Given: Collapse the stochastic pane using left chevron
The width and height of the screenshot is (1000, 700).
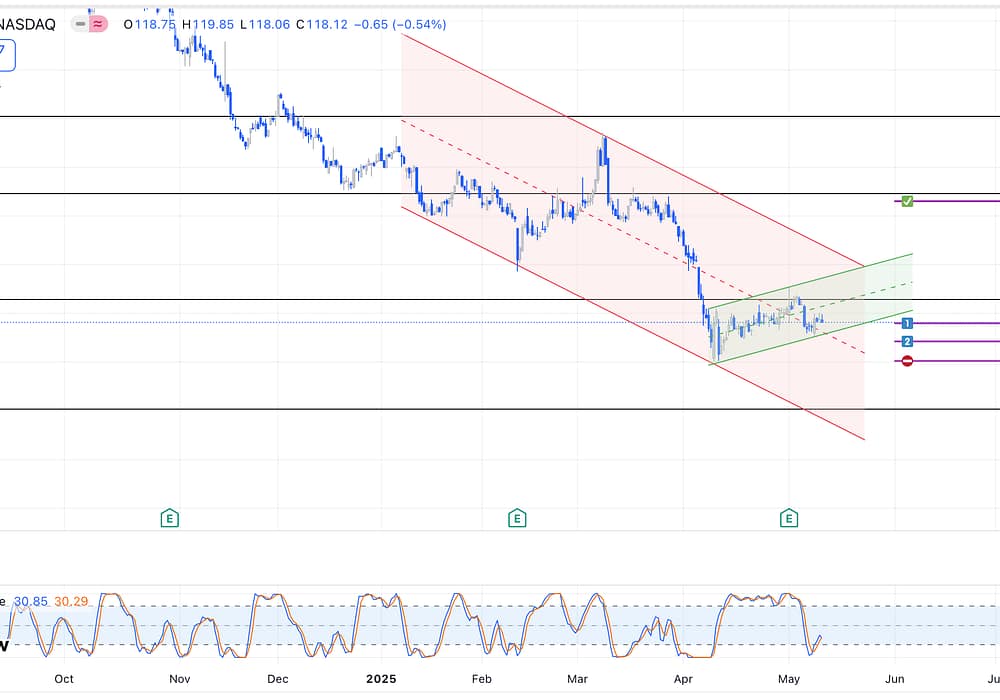Looking at the screenshot, I should [x=4, y=645].
